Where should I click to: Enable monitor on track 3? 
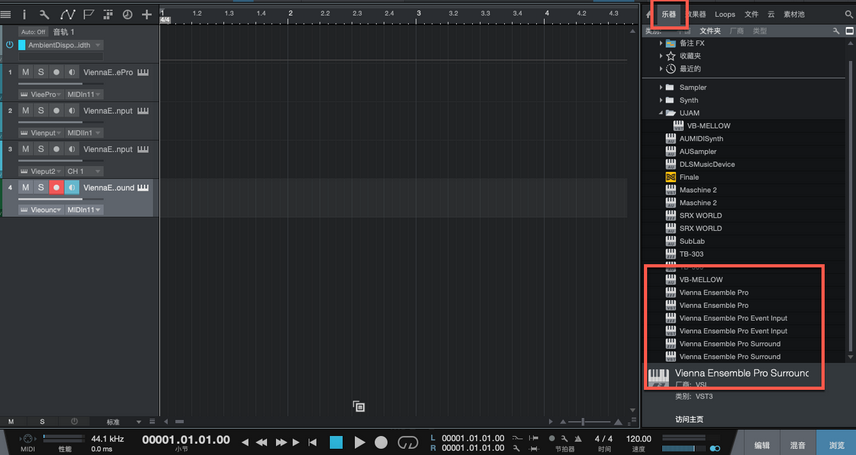click(x=72, y=149)
